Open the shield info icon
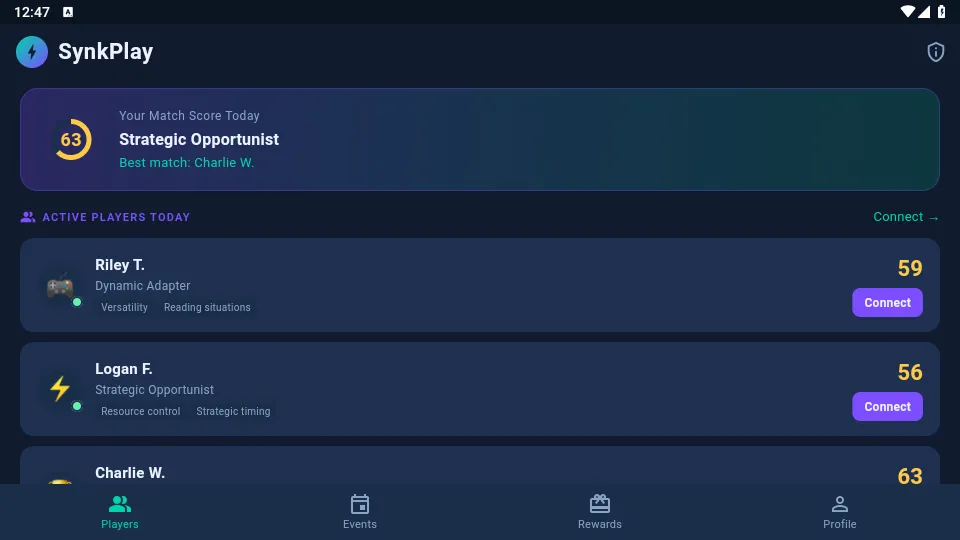Viewport: 960px width, 540px height. pyautogui.click(x=935, y=52)
